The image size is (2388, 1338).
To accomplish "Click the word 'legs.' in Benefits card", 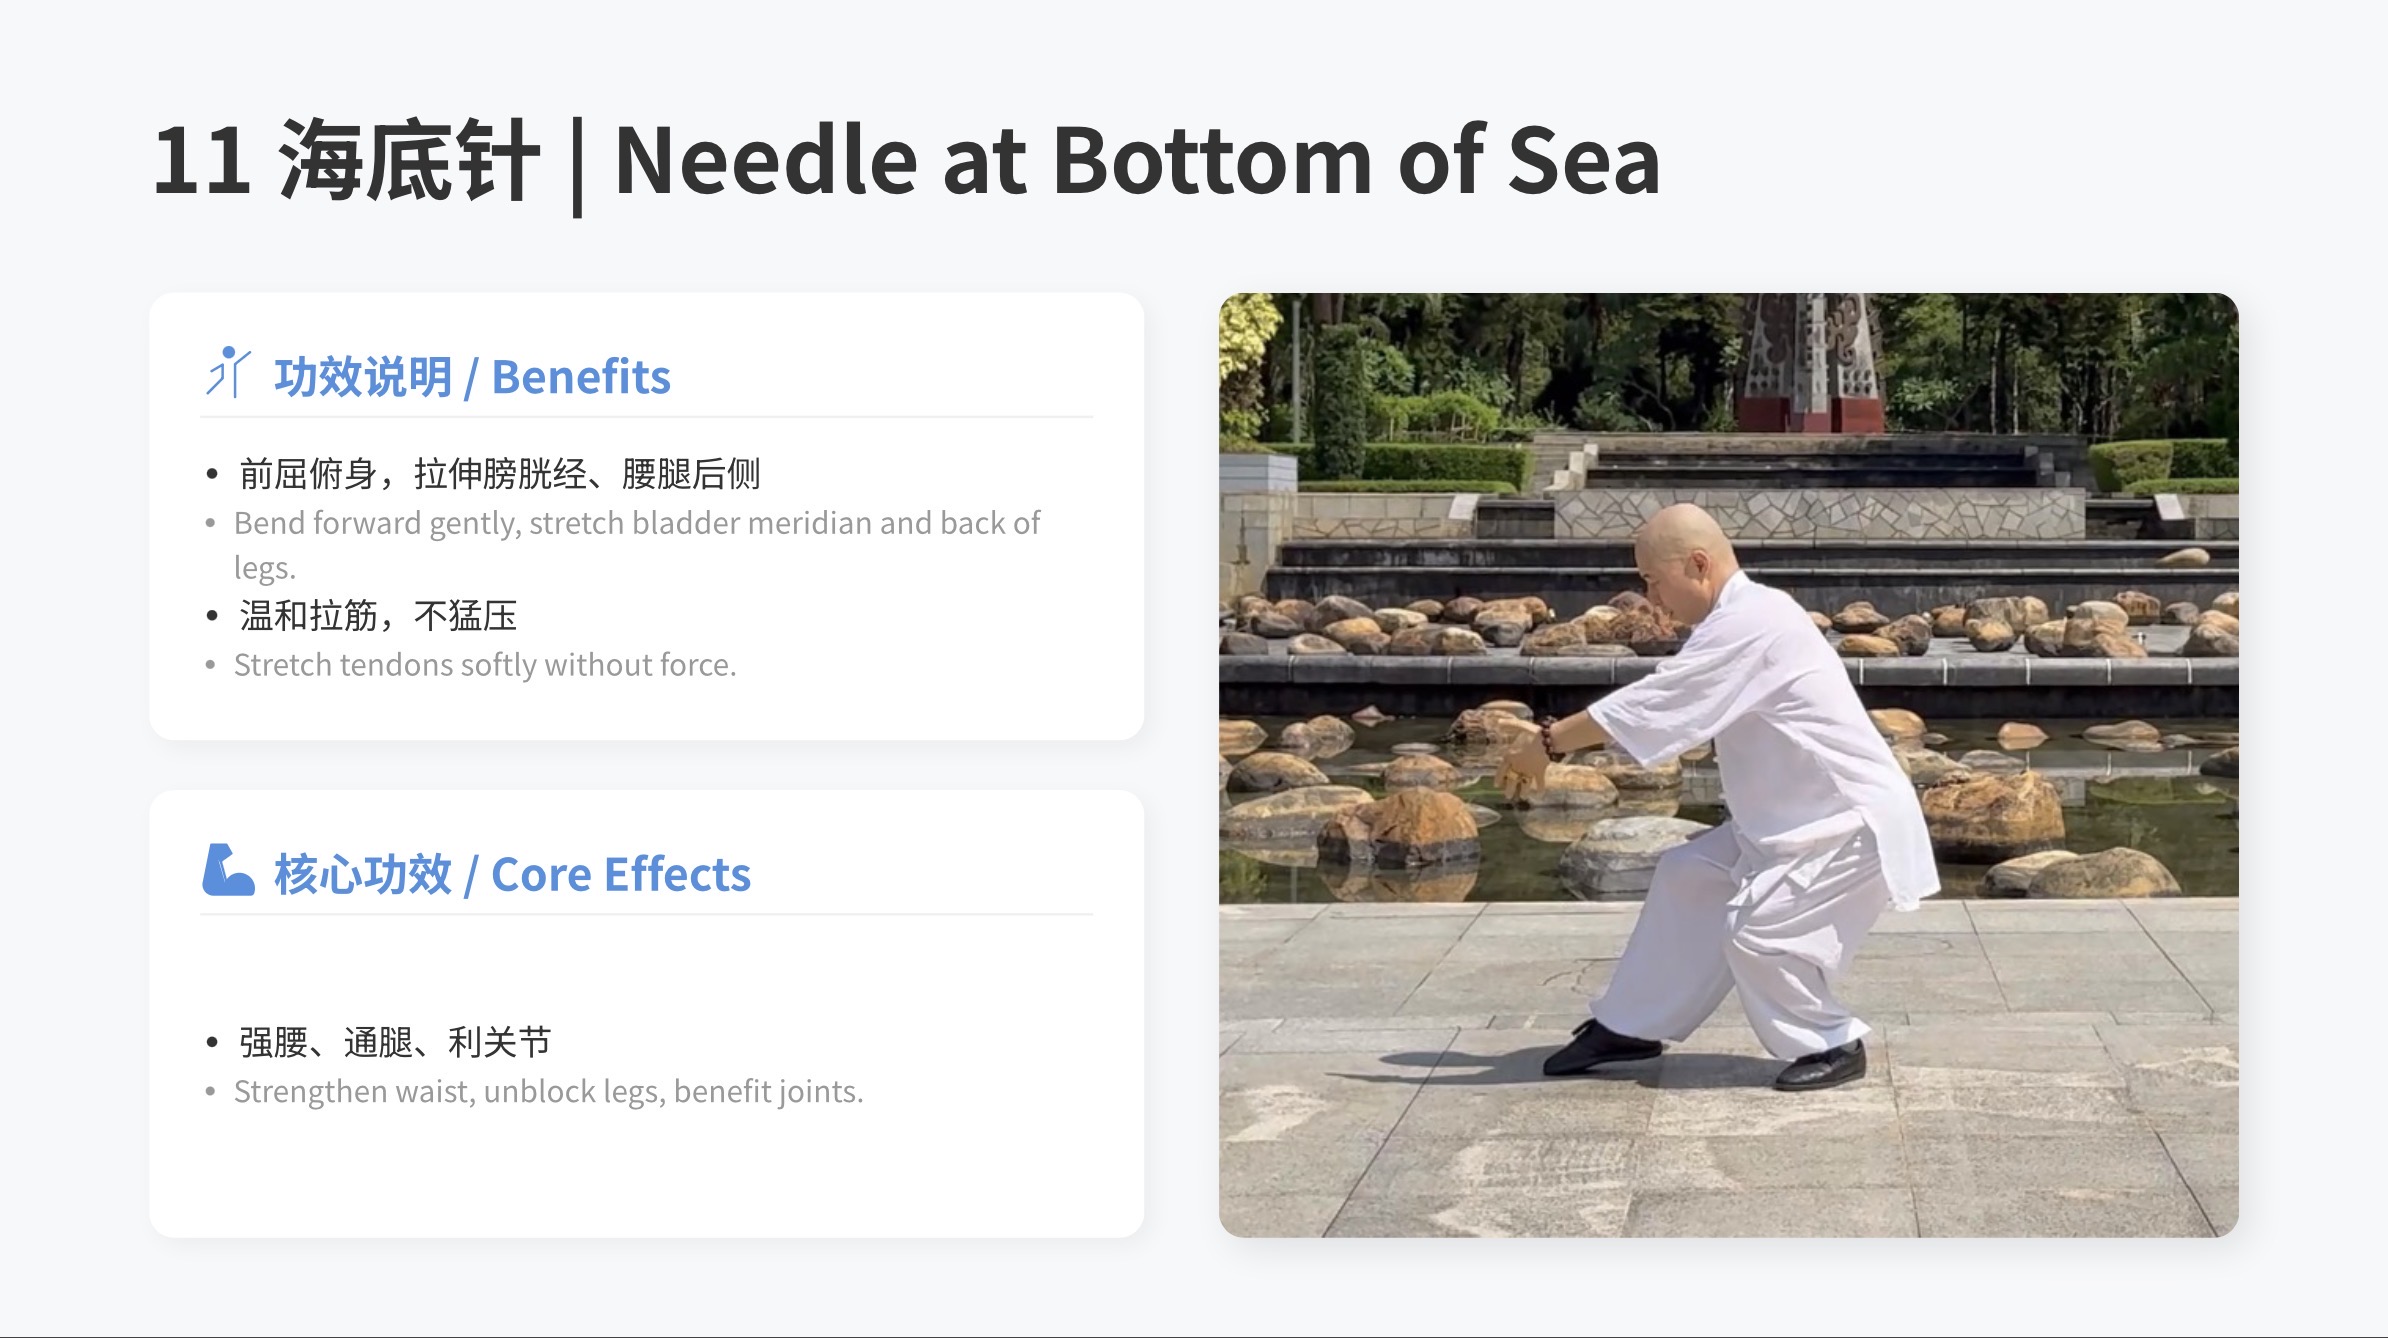I will 265,568.
